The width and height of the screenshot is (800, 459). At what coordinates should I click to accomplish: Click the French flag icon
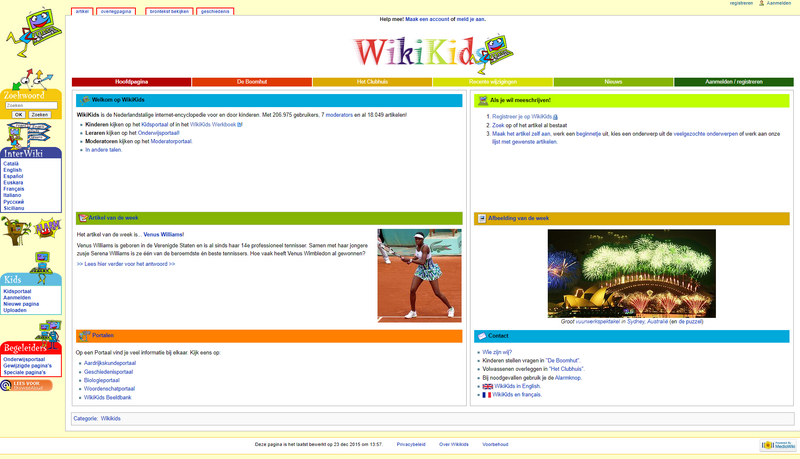[487, 395]
